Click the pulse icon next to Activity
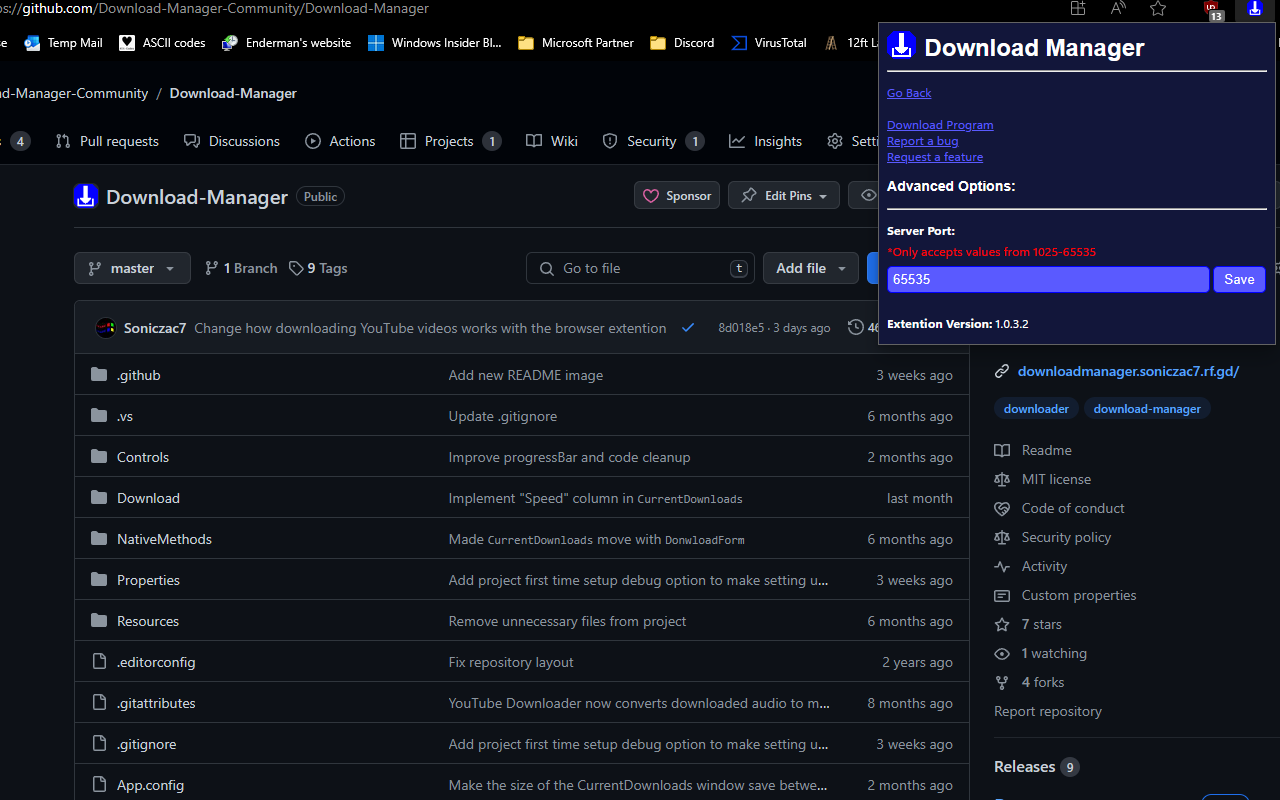 (x=1002, y=567)
